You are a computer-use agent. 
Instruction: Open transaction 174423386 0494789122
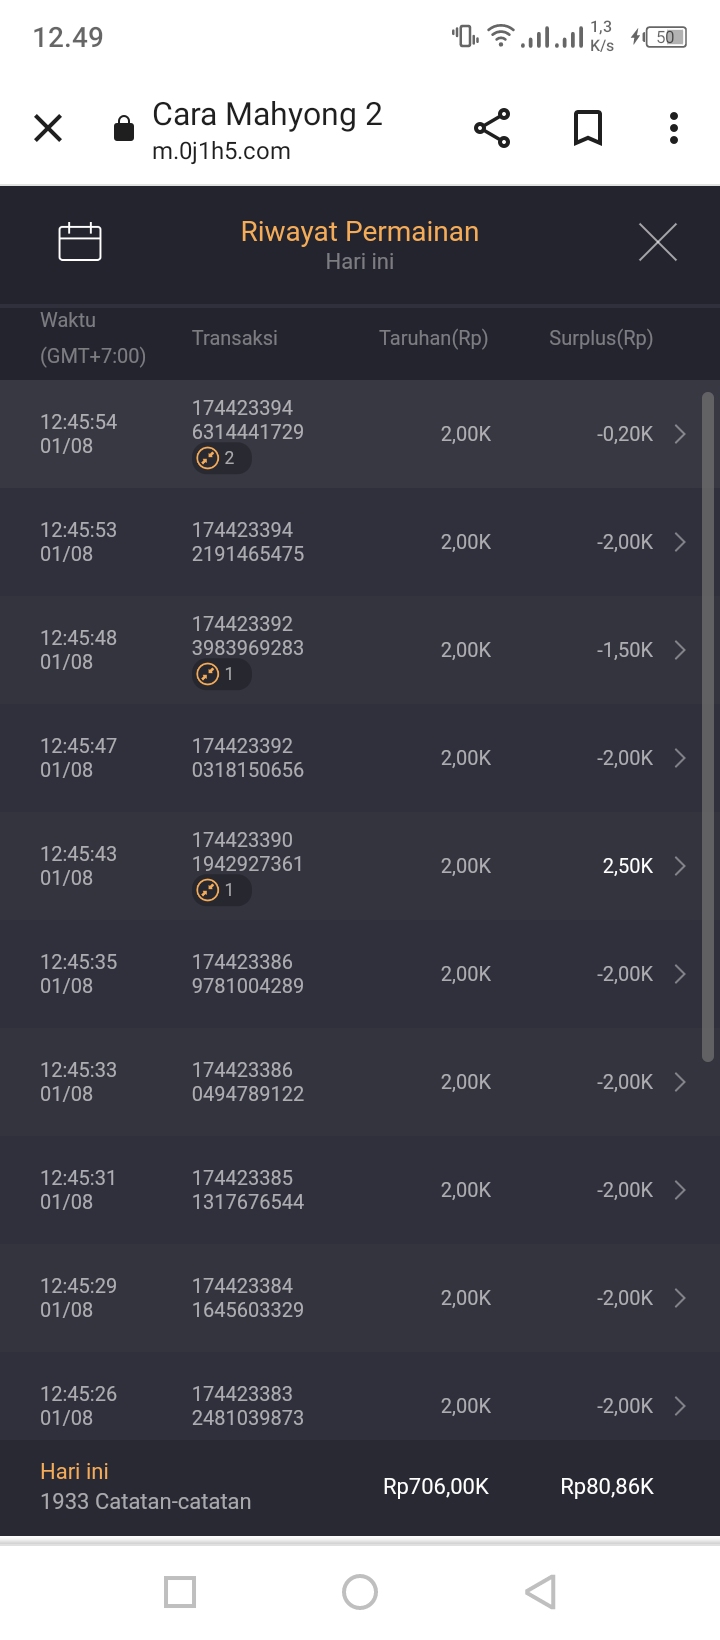click(248, 1082)
